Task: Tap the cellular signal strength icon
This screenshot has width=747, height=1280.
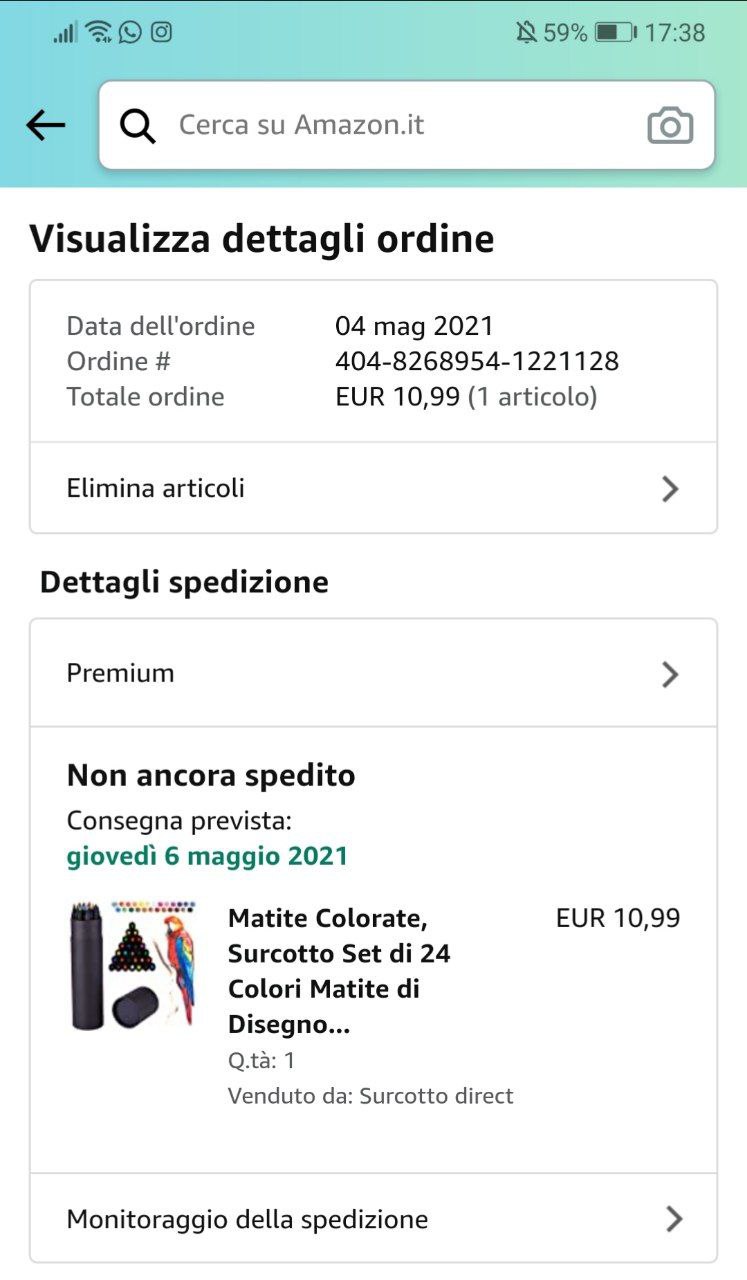Action: click(66, 33)
